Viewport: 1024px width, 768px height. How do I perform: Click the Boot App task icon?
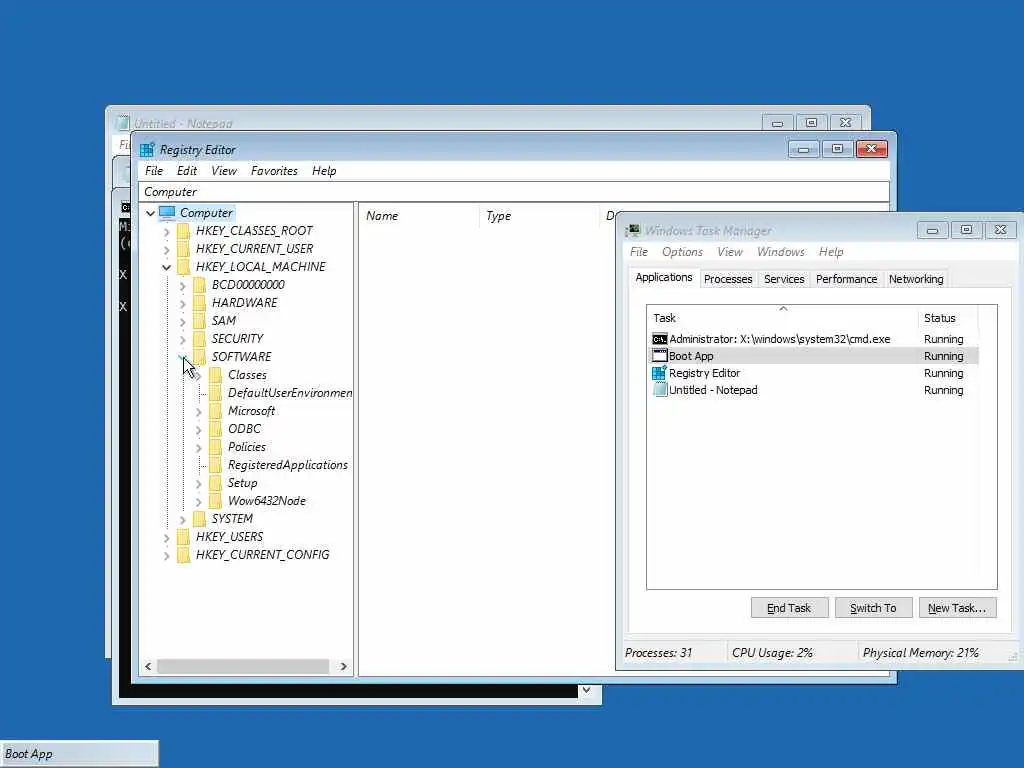click(x=660, y=356)
